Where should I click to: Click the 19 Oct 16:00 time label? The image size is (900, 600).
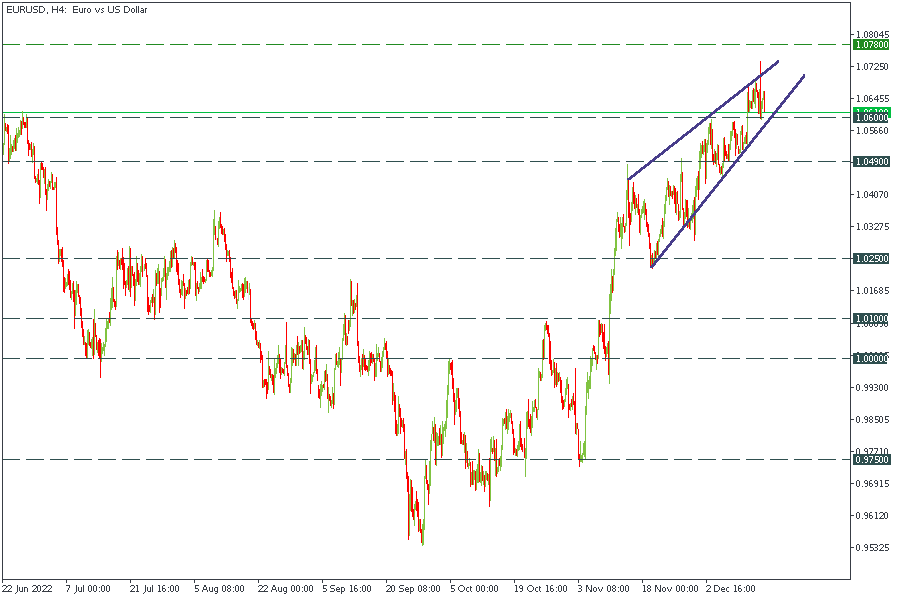pos(540,589)
